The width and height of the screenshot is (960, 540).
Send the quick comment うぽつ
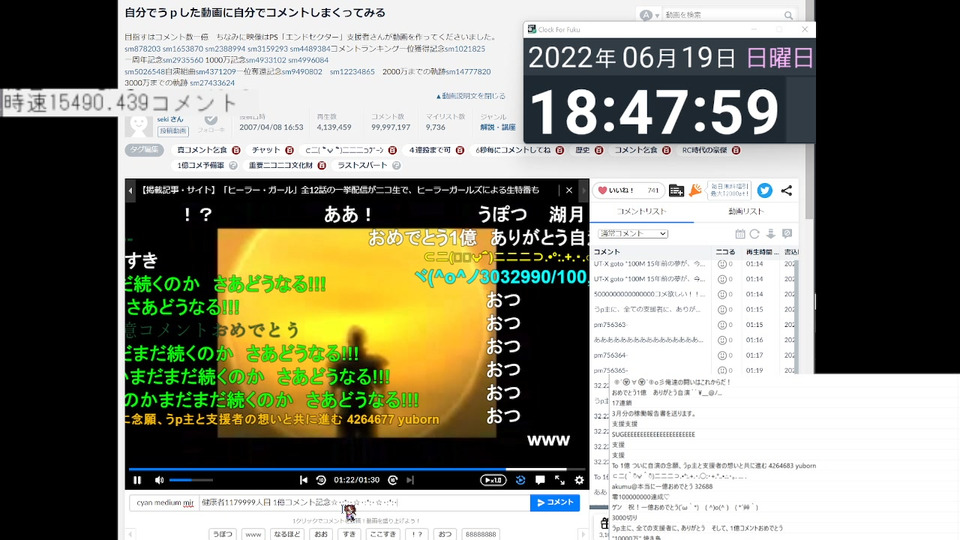(x=223, y=534)
